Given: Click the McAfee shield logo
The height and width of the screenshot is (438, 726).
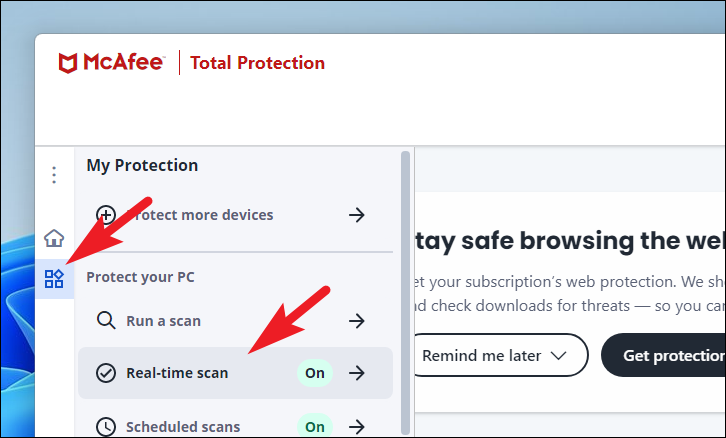Looking at the screenshot, I should point(68,63).
